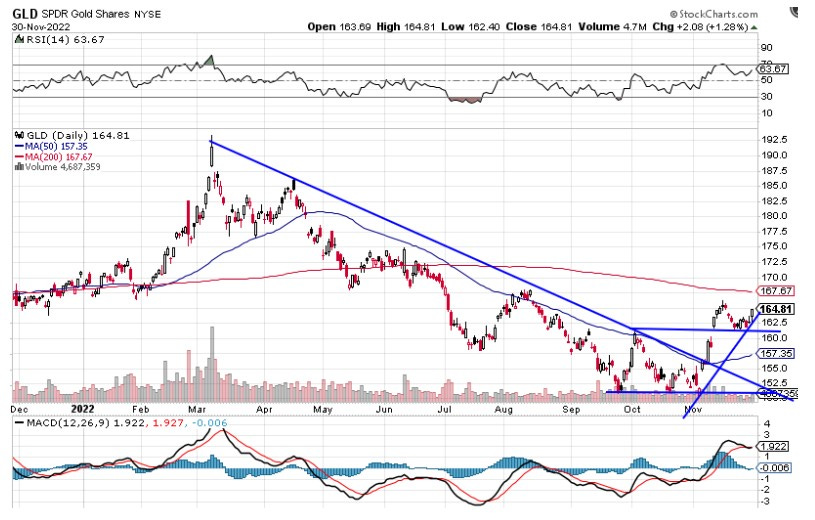Click the 157.35 MA(50) price tag

point(775,354)
